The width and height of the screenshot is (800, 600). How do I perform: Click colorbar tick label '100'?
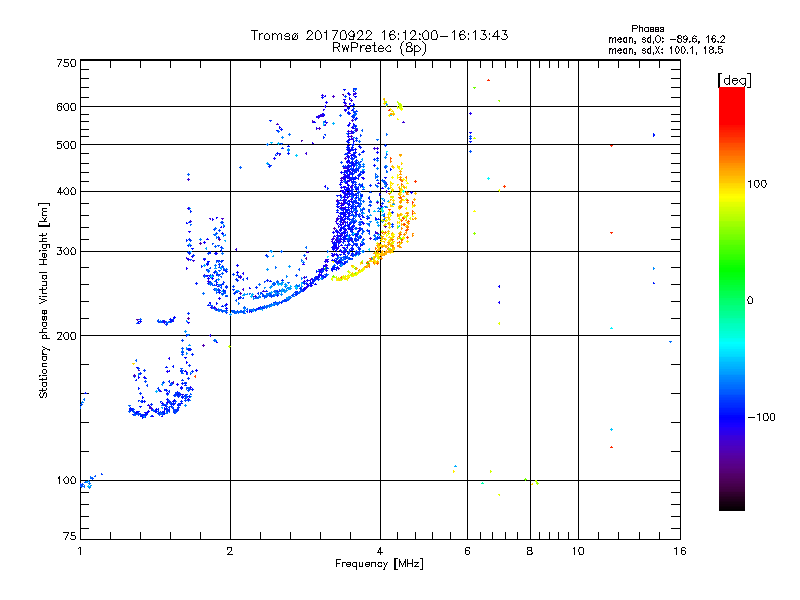(757, 184)
